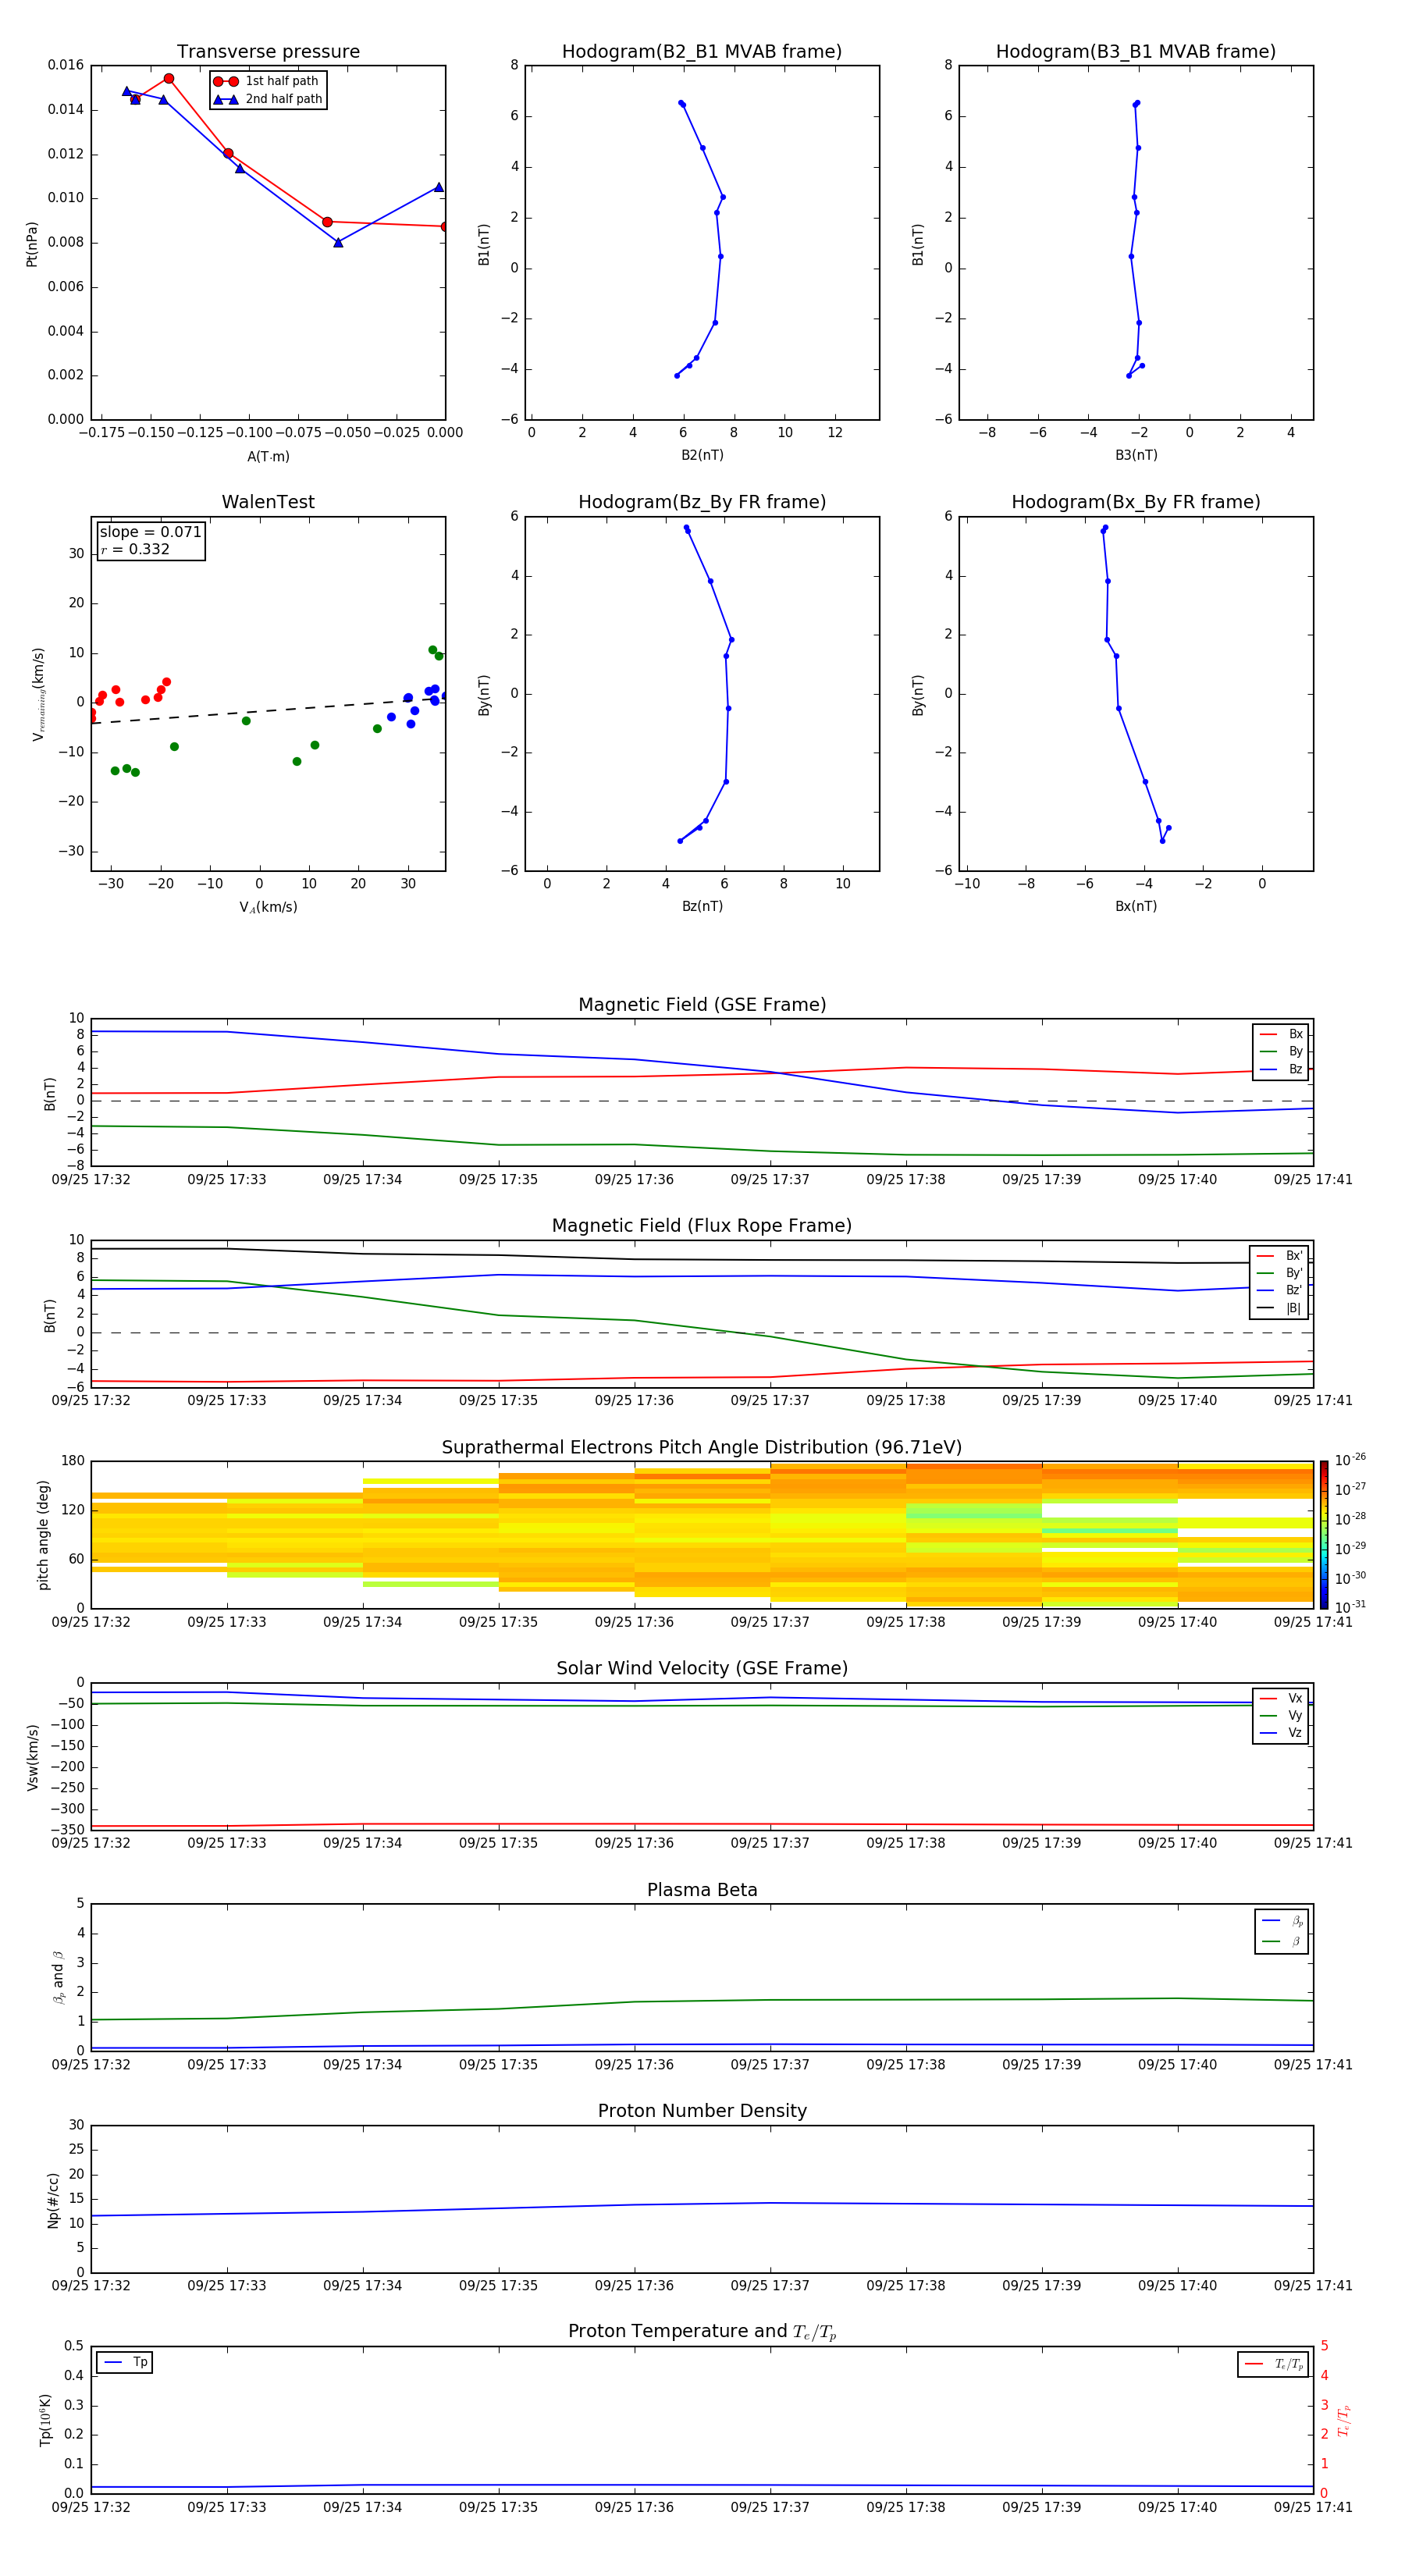Click the pitch angle color scale bar
The width and height of the screenshot is (1405, 2576).
click(1324, 1535)
